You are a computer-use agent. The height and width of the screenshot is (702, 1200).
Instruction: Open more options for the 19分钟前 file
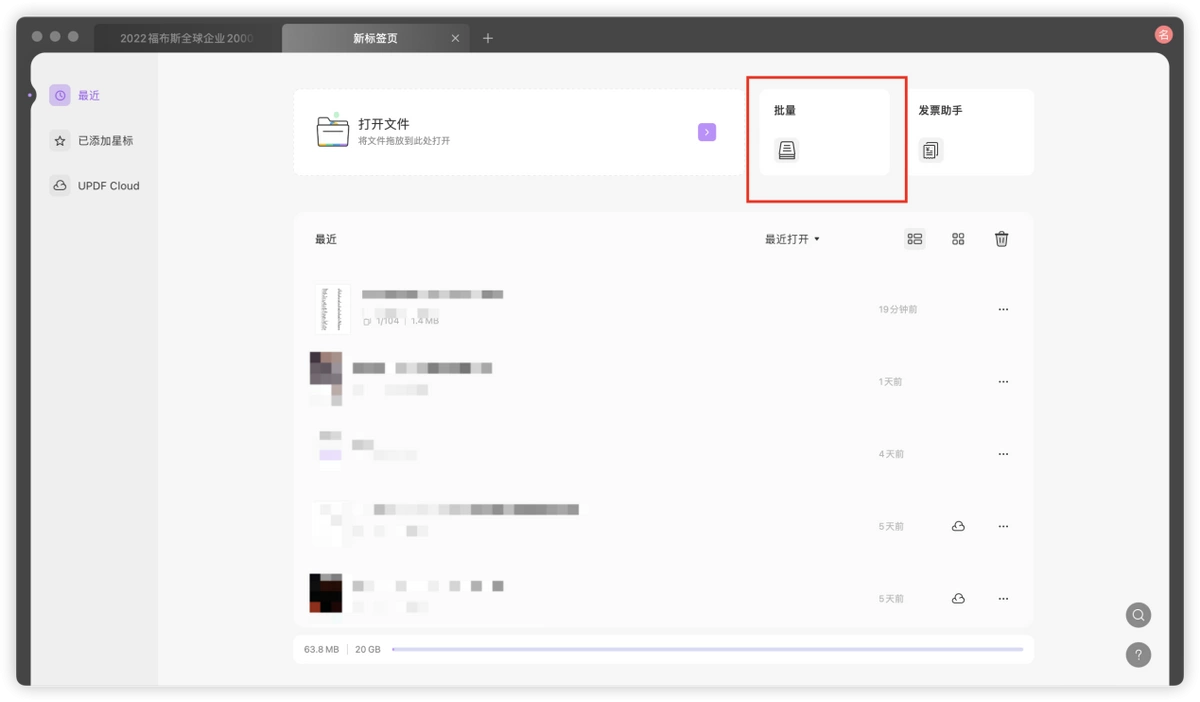1003,310
